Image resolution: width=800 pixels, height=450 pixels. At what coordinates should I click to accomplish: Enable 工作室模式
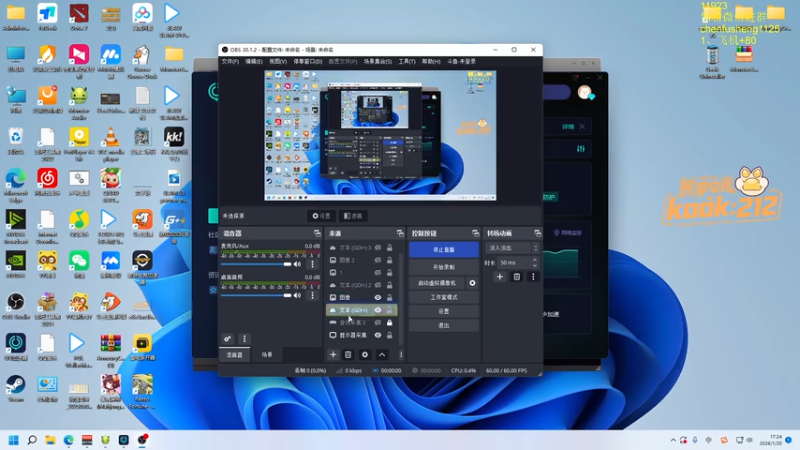click(x=443, y=297)
